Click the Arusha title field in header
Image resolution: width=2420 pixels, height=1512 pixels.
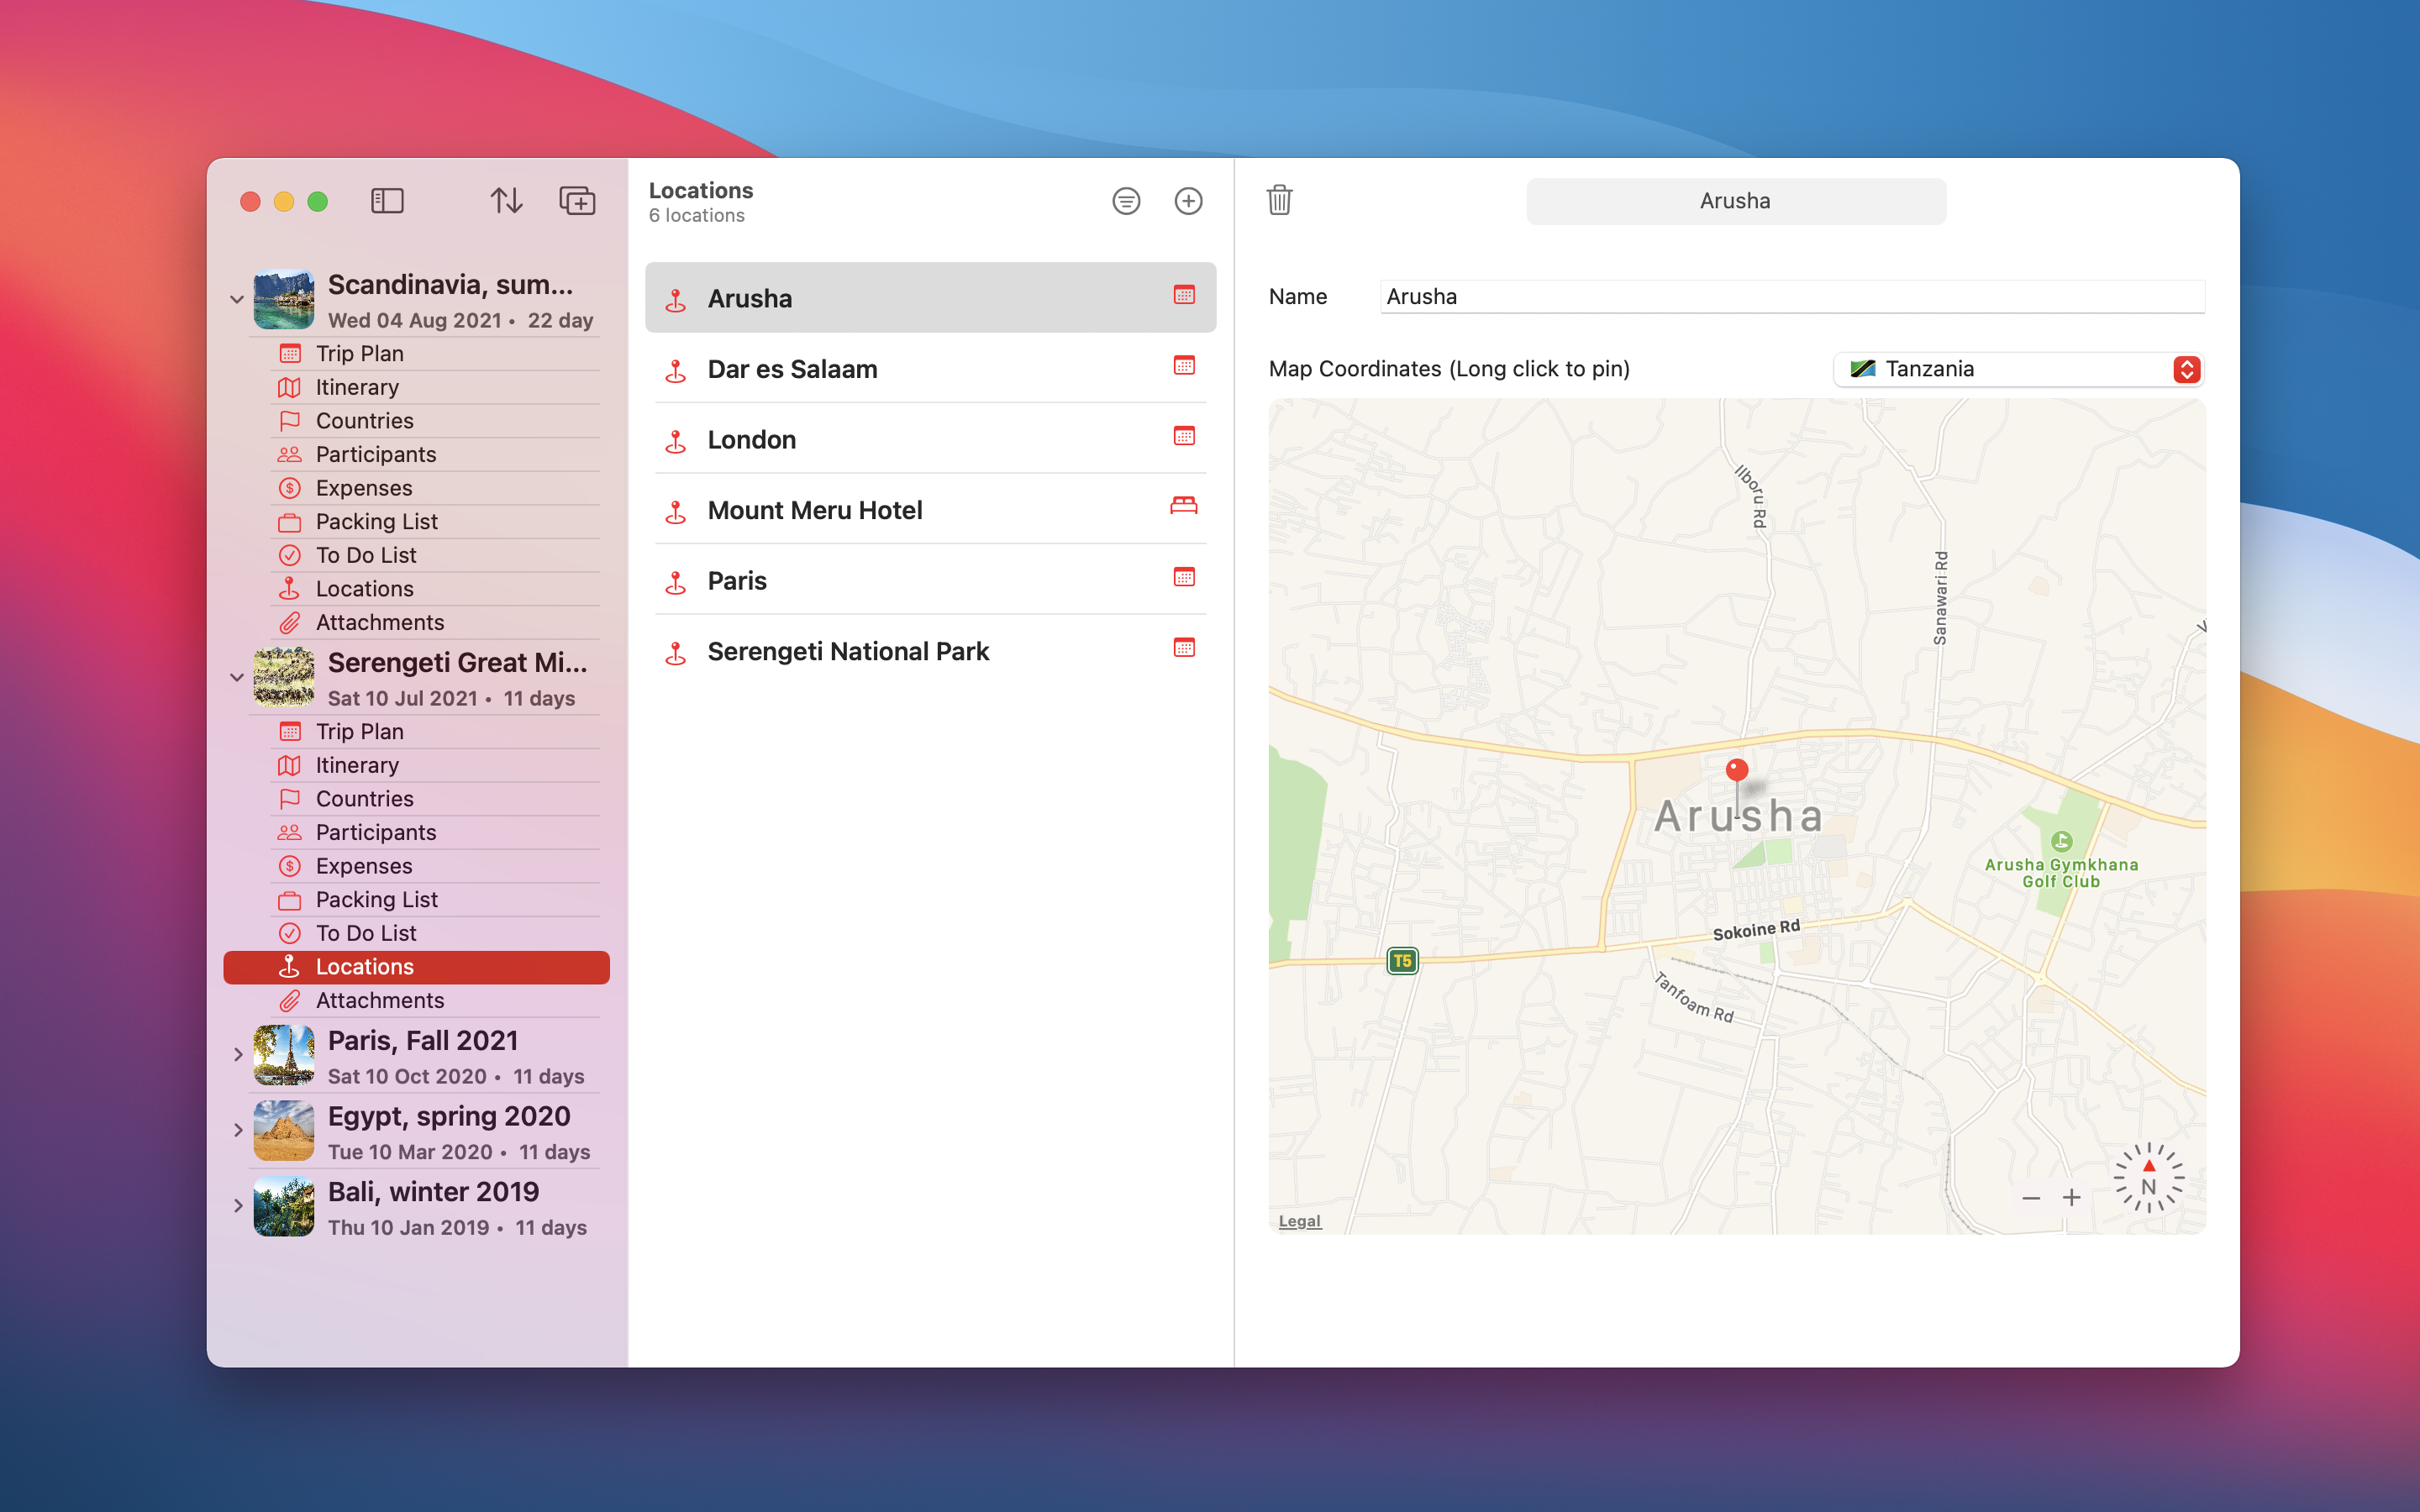[x=1736, y=201]
